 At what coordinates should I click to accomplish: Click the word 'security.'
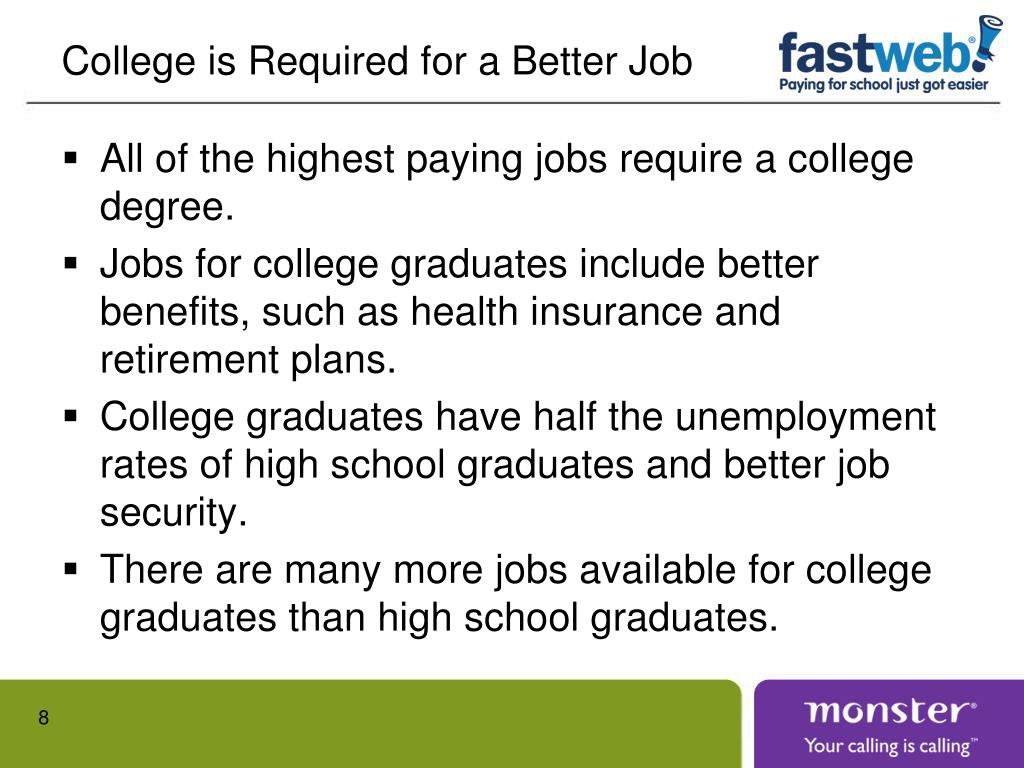click(x=174, y=512)
